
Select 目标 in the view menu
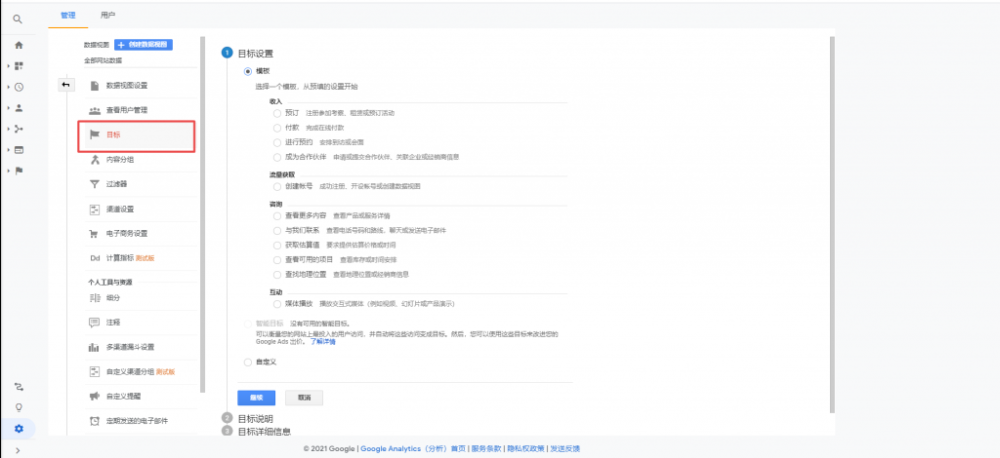(x=134, y=134)
